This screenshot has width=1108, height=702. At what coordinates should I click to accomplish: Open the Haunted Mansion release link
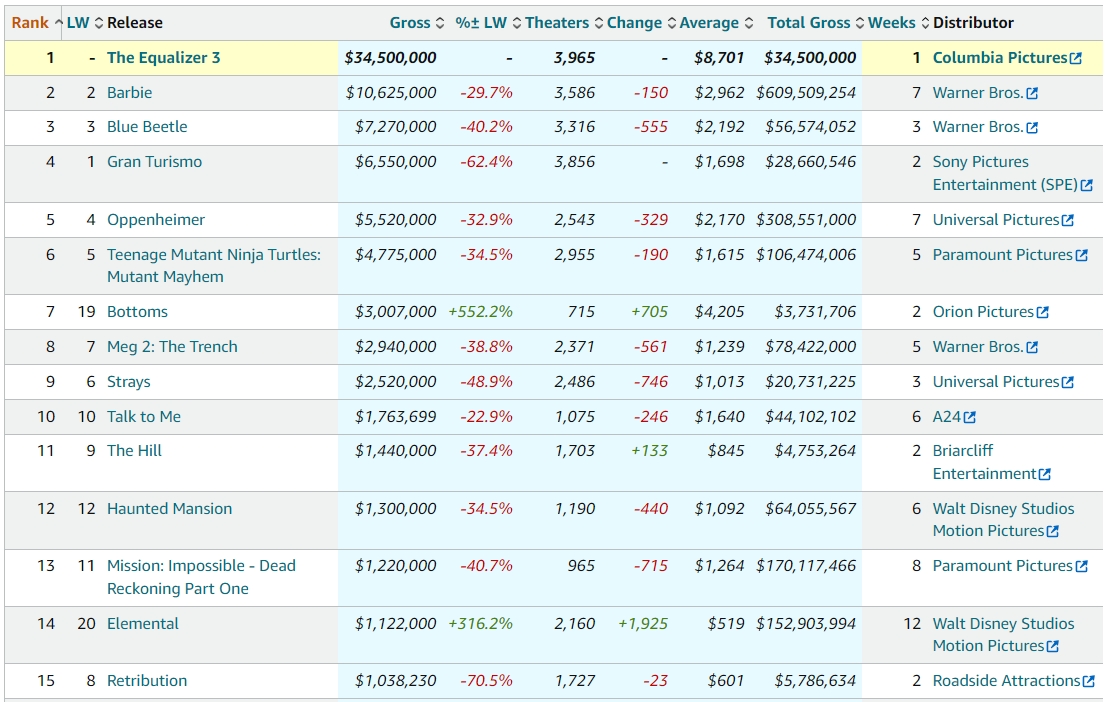coord(169,508)
